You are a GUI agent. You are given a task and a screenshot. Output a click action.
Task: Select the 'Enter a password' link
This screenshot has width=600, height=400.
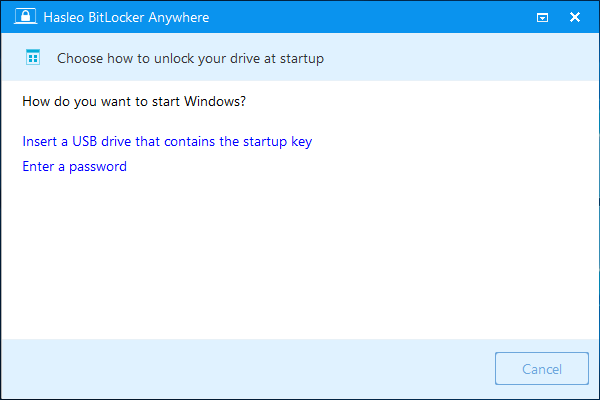tap(74, 167)
